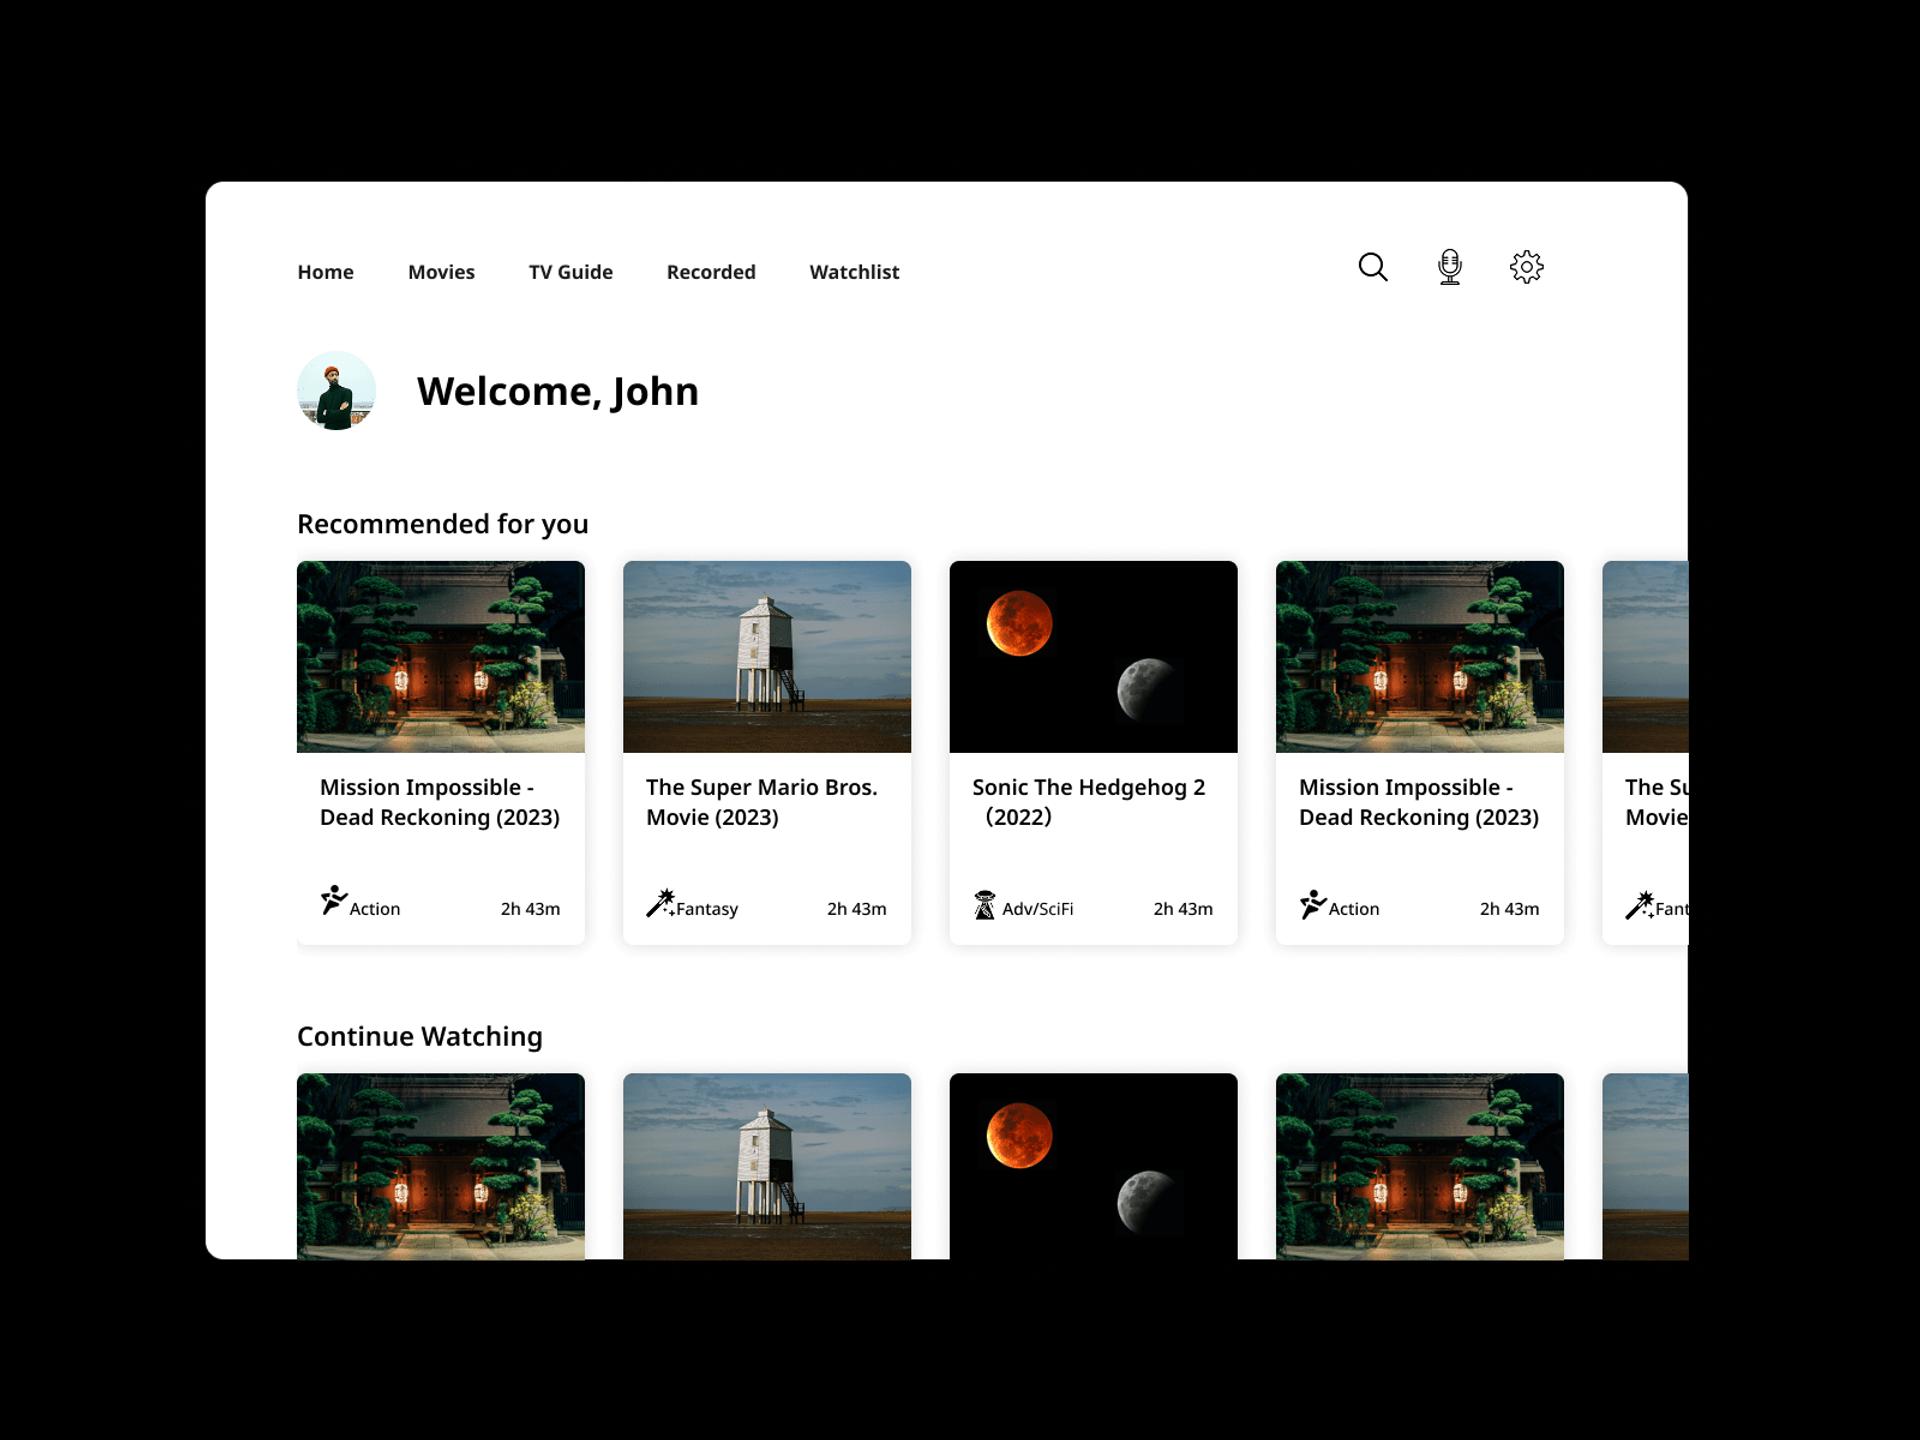This screenshot has height=1440, width=1920.
Task: Select "Sonic The Hedgehog 2 (2022)" title
Action: [x=1089, y=802]
